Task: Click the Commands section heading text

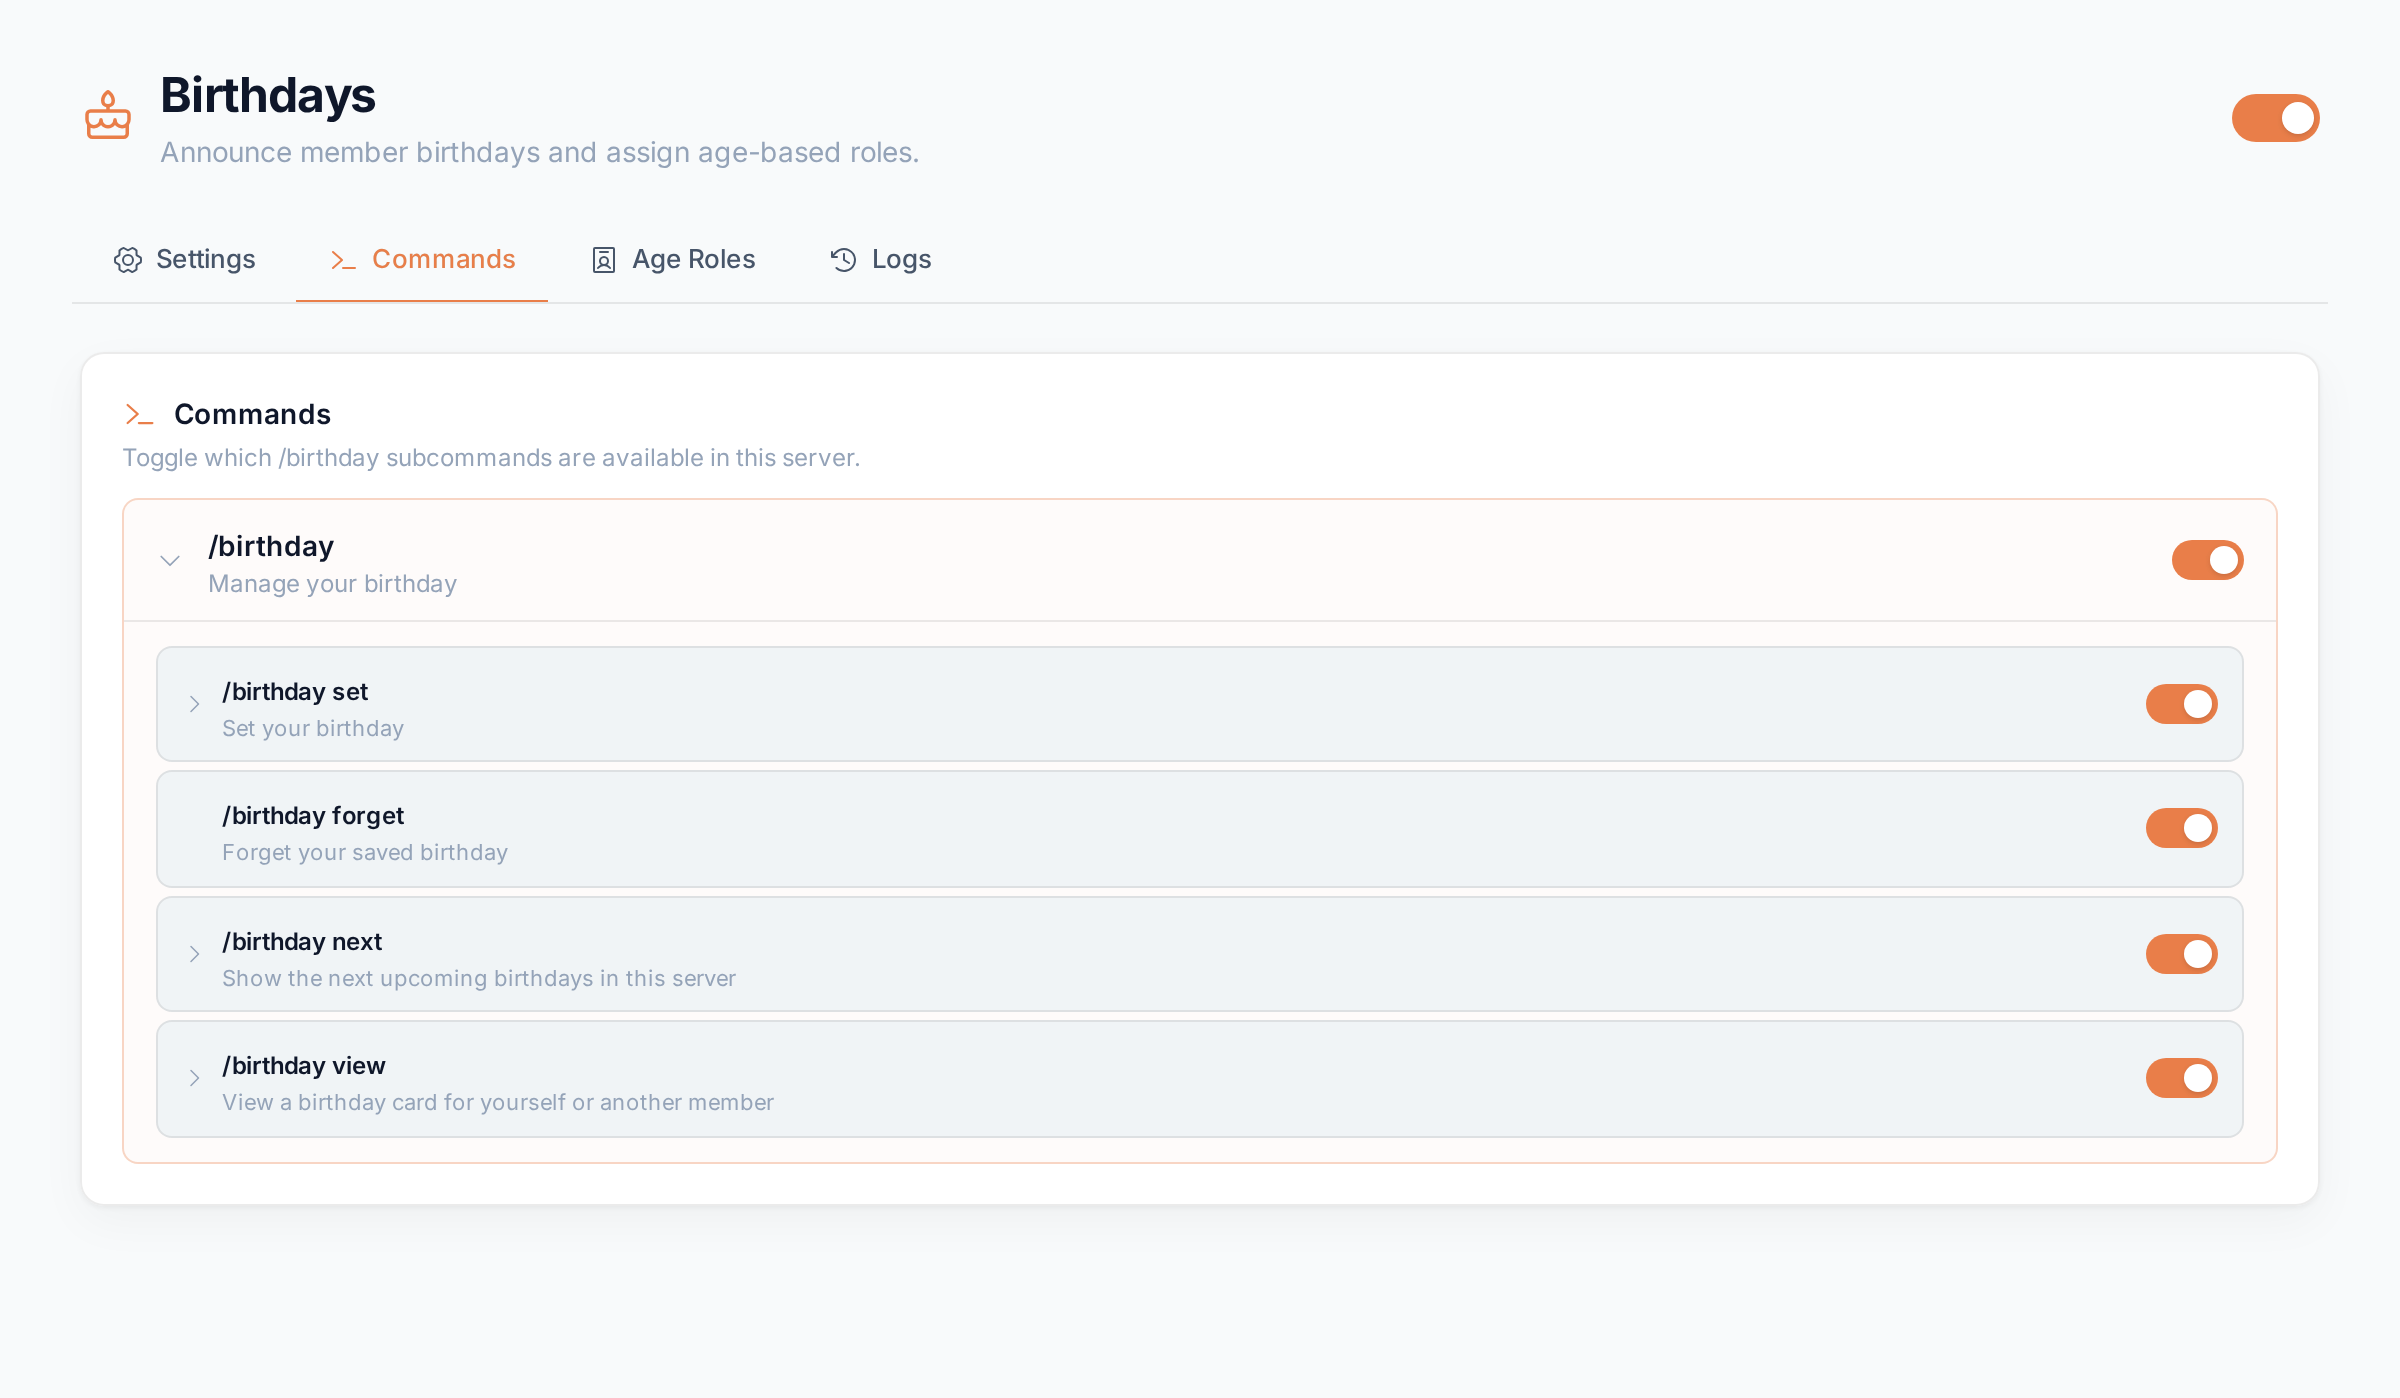Action: point(252,414)
